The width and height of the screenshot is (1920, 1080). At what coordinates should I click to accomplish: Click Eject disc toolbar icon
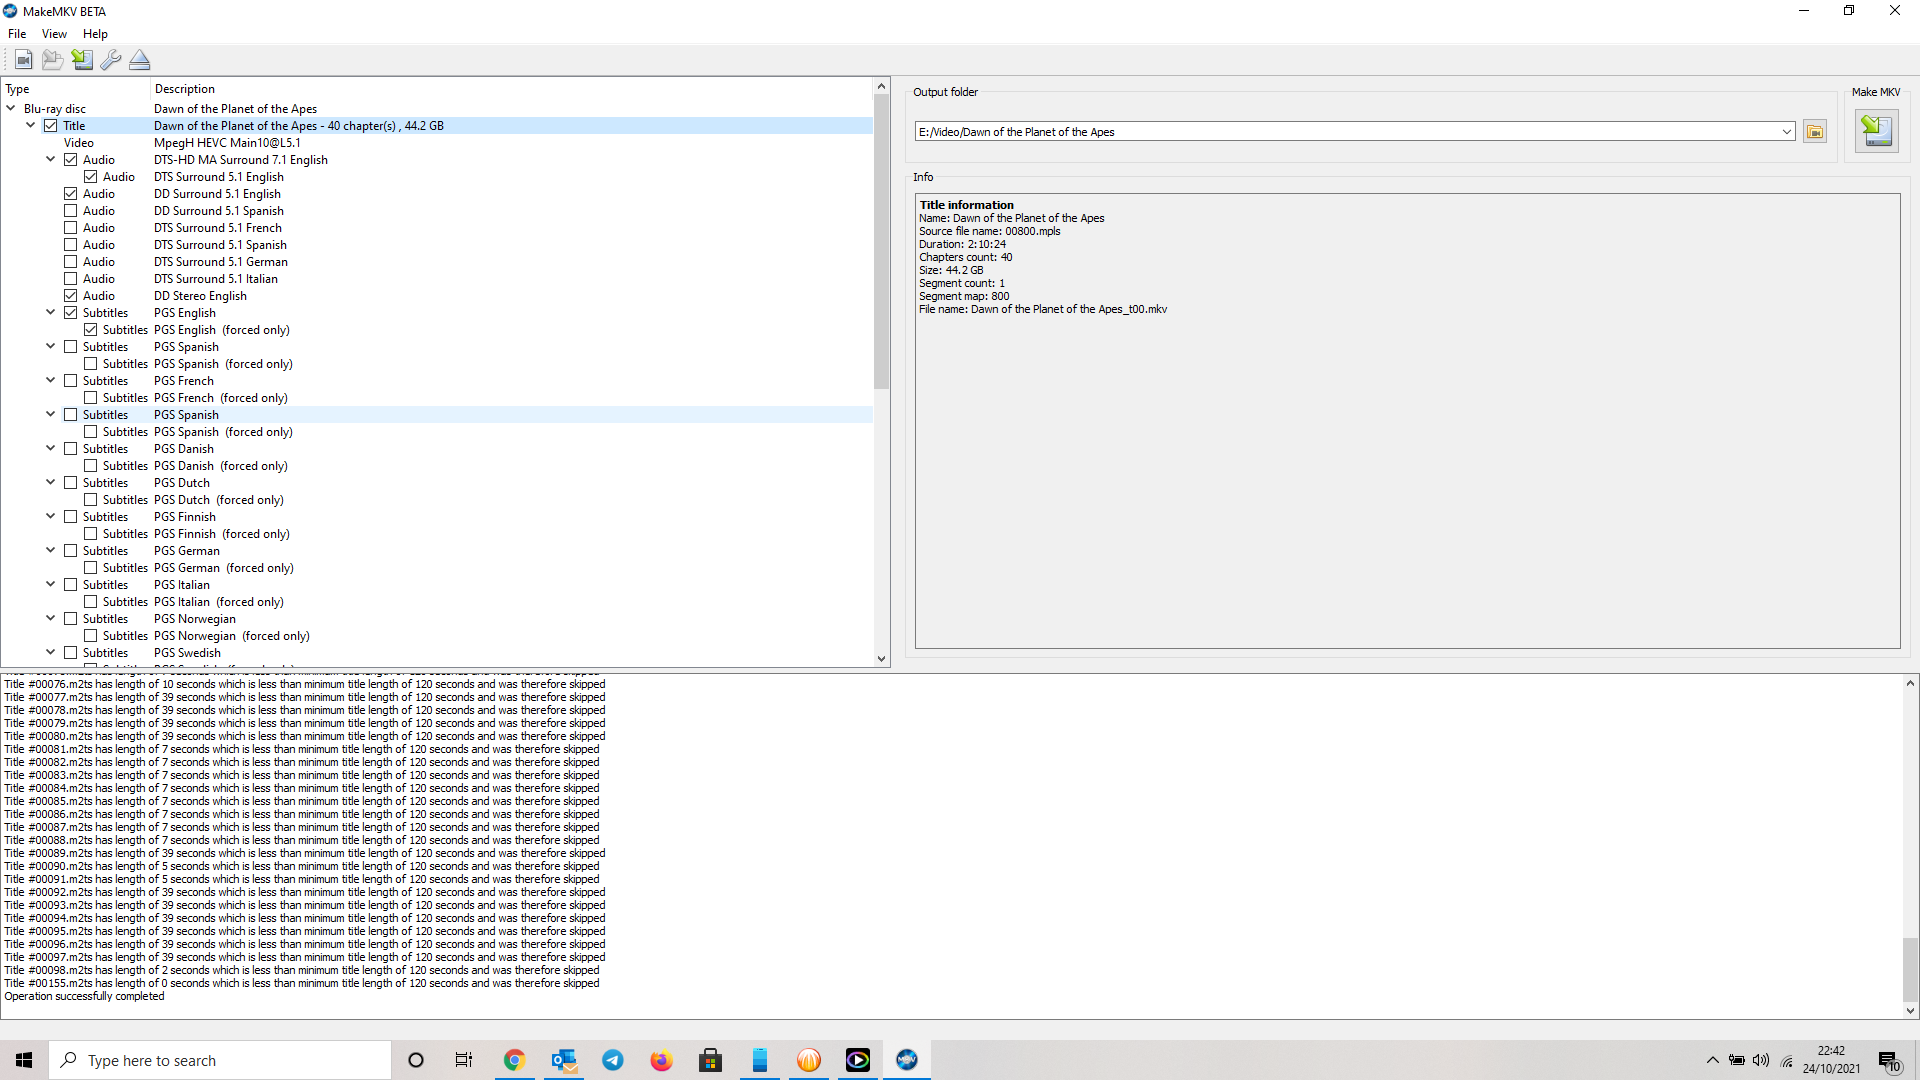coord(140,60)
